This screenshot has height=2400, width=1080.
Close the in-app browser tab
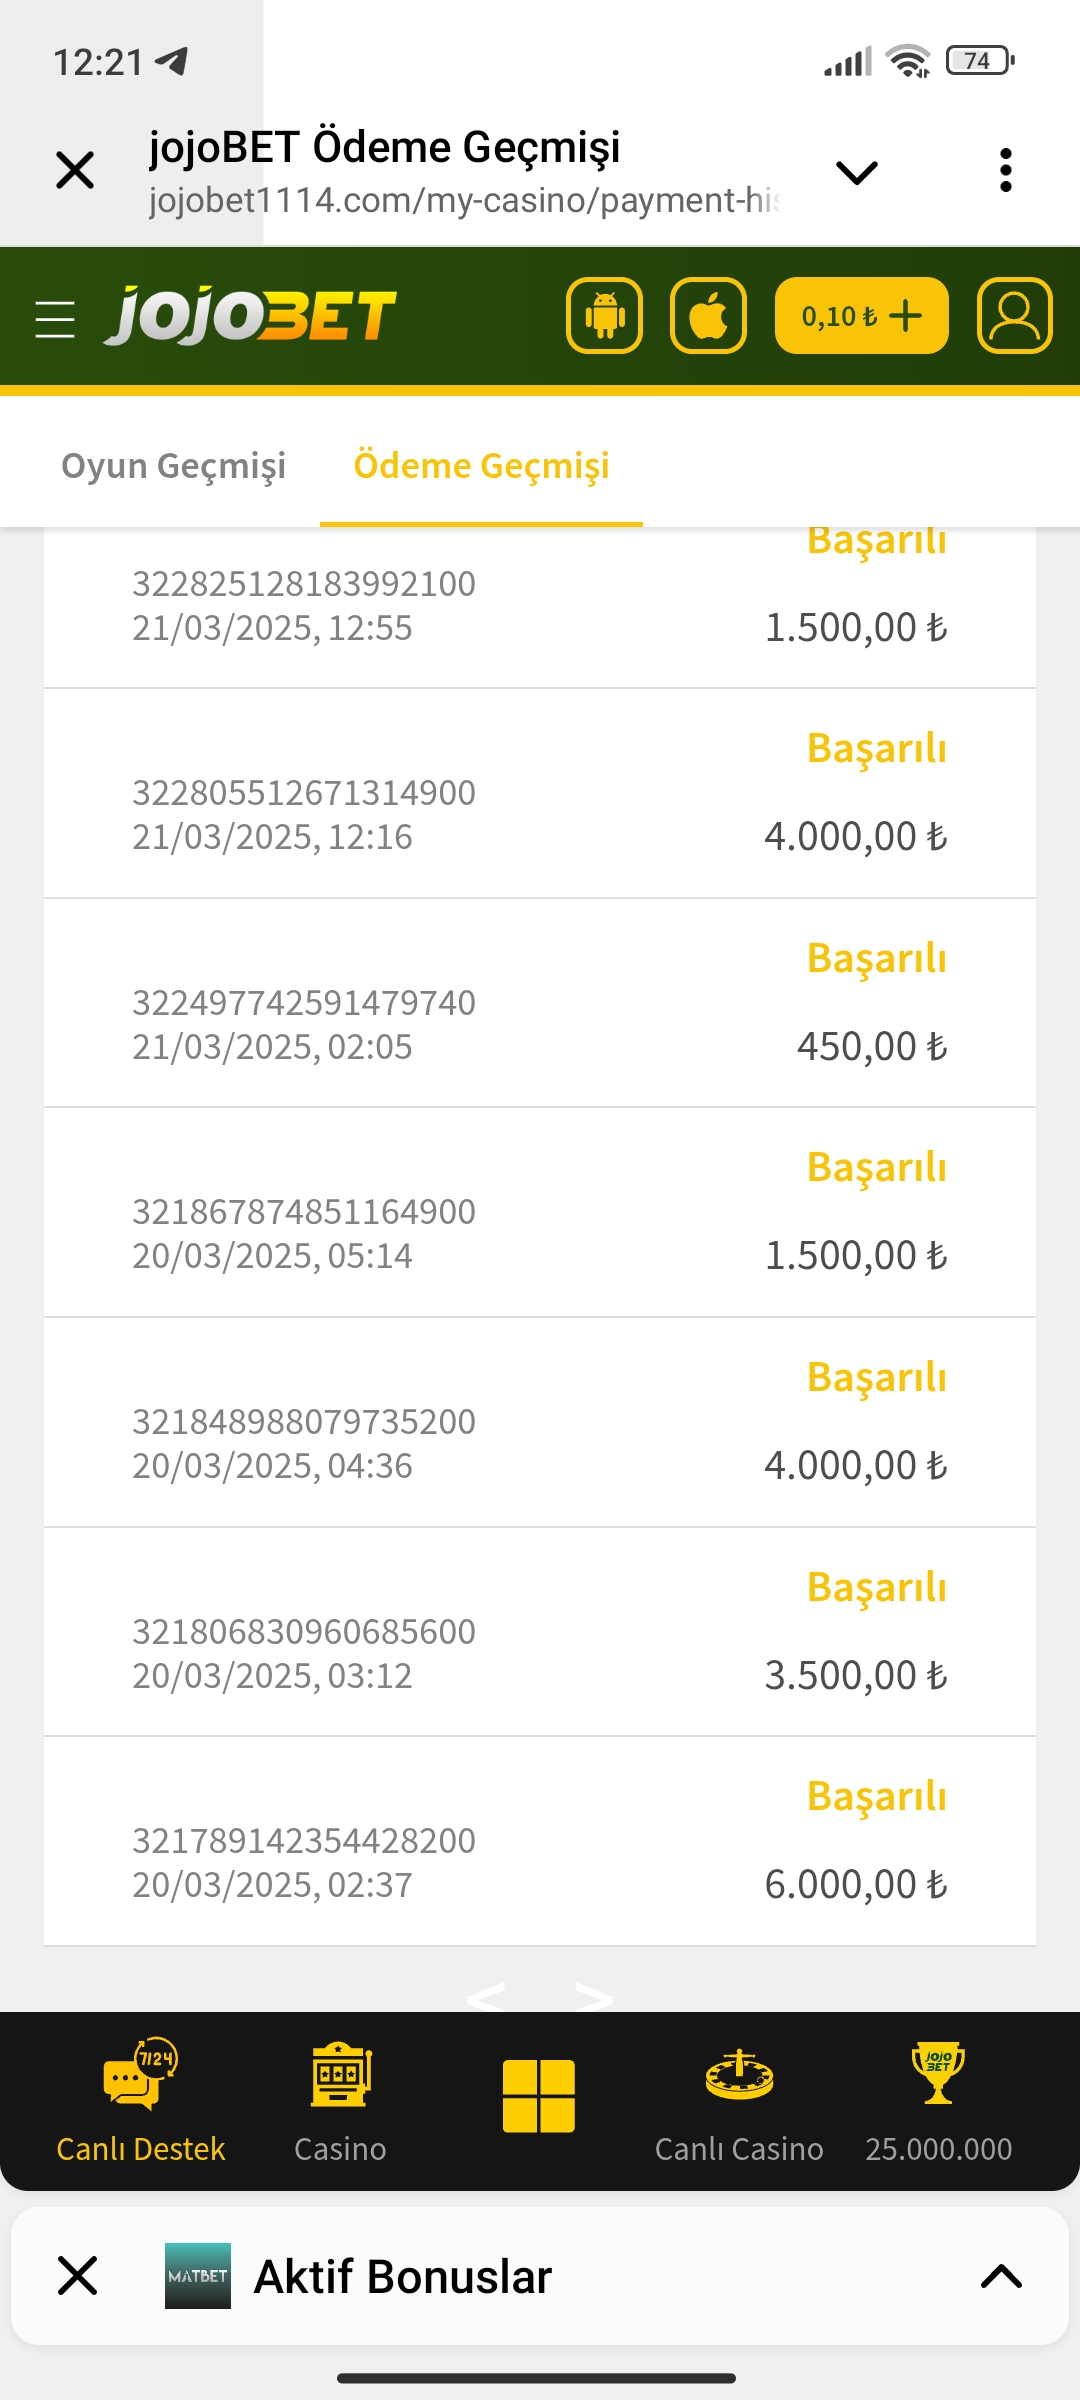(75, 170)
